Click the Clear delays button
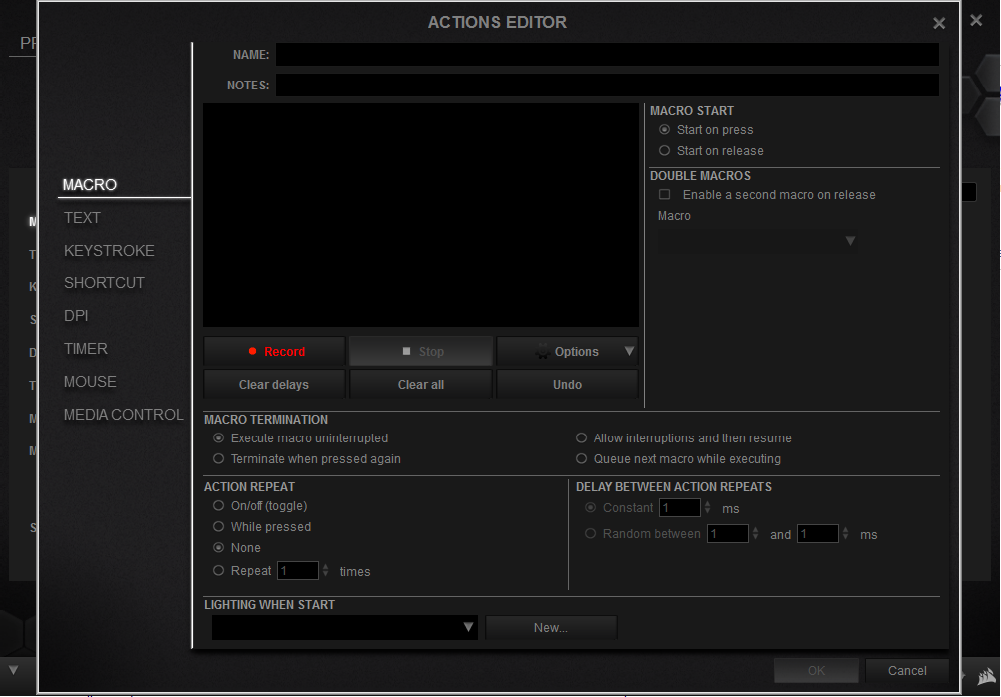Image resolution: width=1001 pixels, height=697 pixels. click(x=274, y=384)
